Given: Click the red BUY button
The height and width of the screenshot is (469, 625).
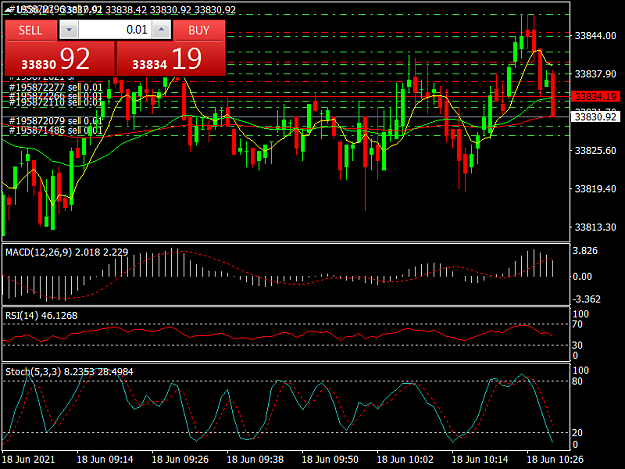Looking at the screenshot, I should pos(199,30).
